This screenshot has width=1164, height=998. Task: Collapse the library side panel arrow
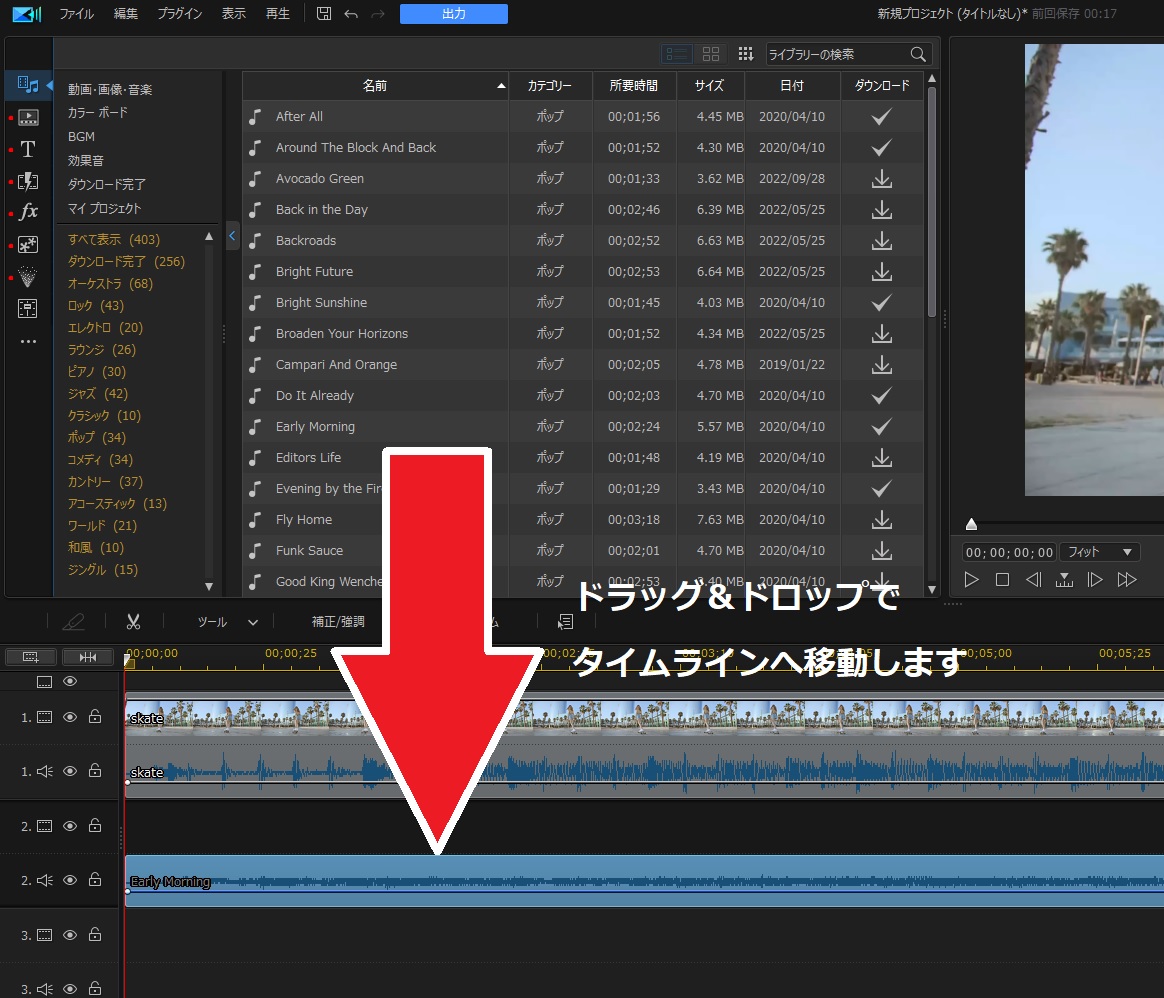(232, 237)
